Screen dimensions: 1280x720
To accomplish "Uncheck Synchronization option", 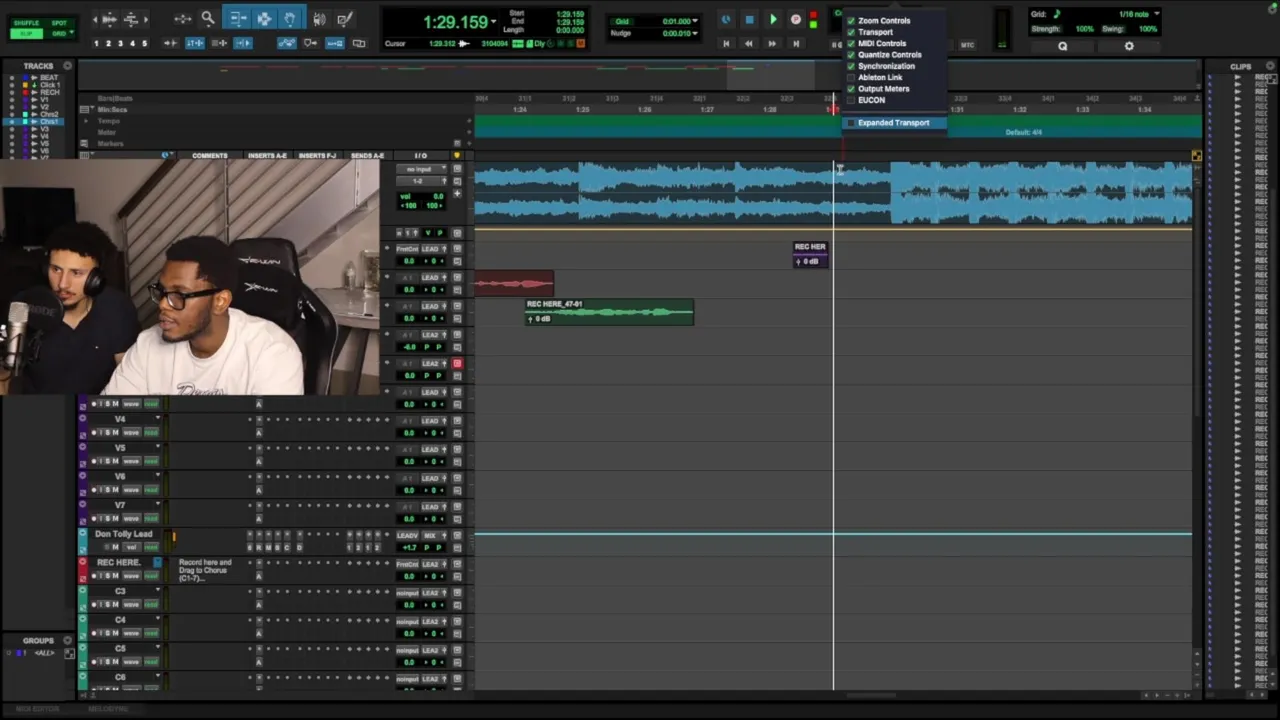I will 886,66.
